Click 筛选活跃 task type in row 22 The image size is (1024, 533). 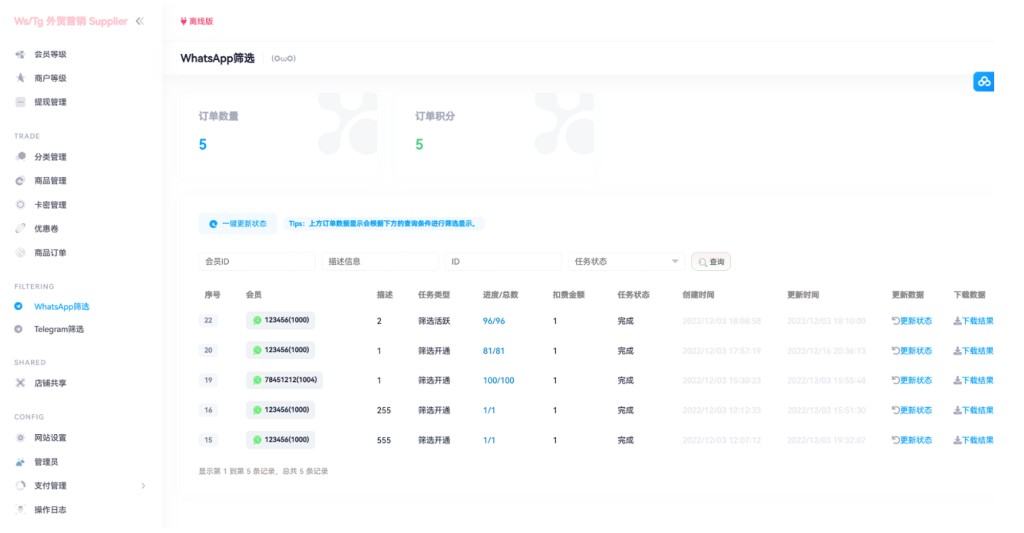434,321
